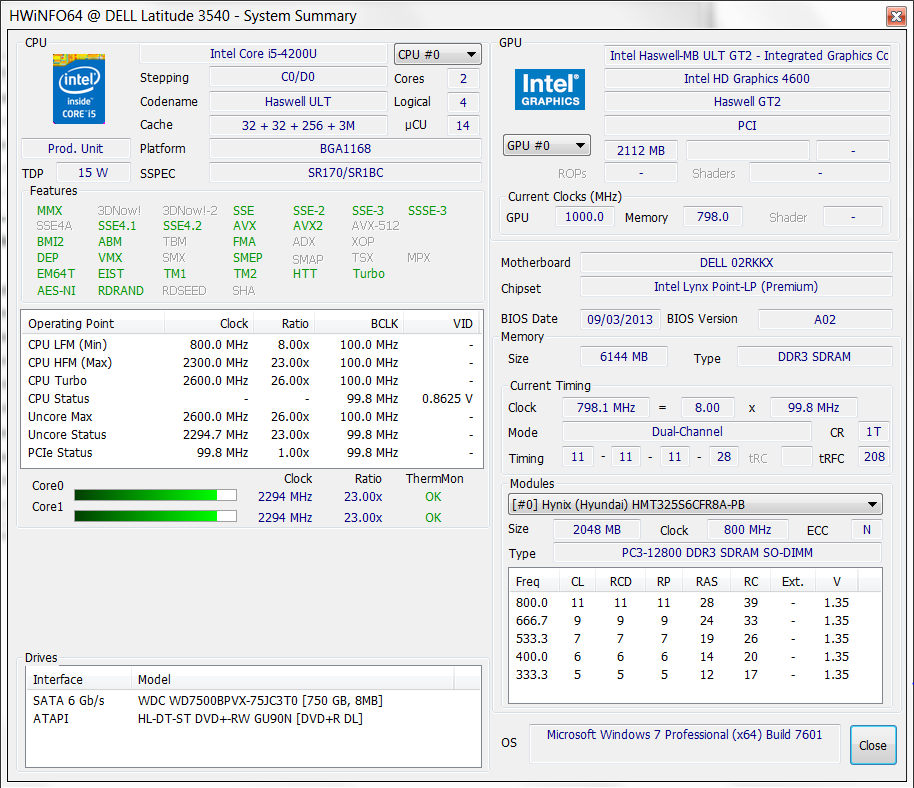The height and width of the screenshot is (788, 914).
Task: Click the 15 W TDP value
Action: pos(93,173)
